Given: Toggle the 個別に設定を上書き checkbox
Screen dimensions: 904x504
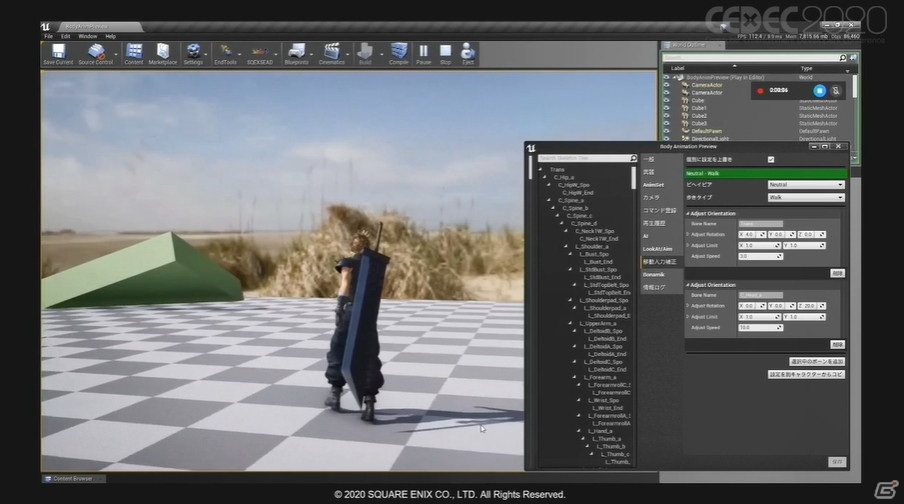Looking at the screenshot, I should 771,160.
